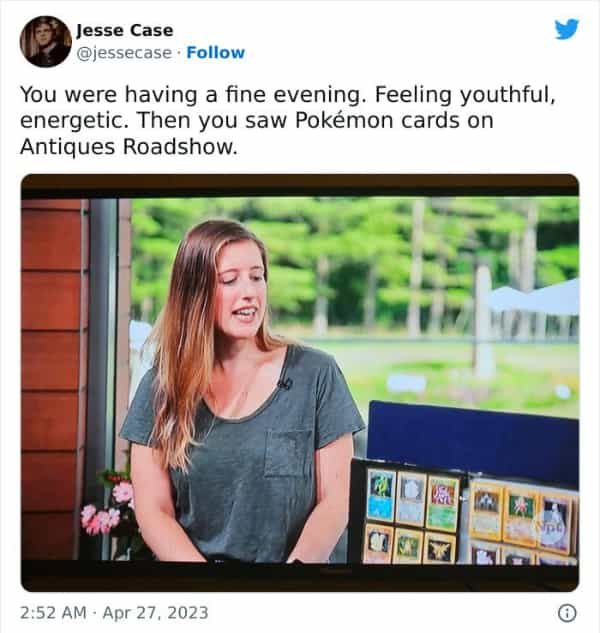Click the Twitter bird logo
Screen dimensions: 600x633
coord(566,29)
